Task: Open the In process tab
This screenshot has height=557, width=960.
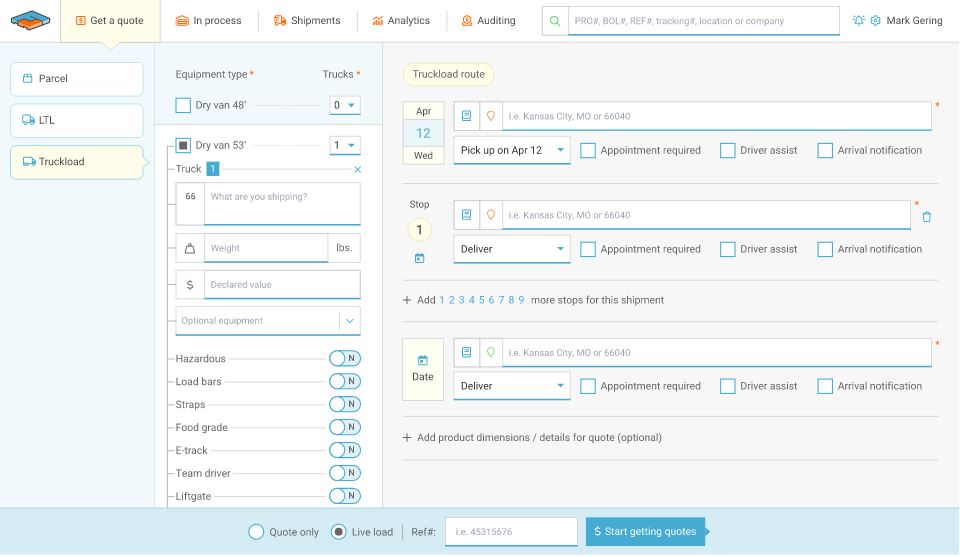Action: tap(209, 21)
